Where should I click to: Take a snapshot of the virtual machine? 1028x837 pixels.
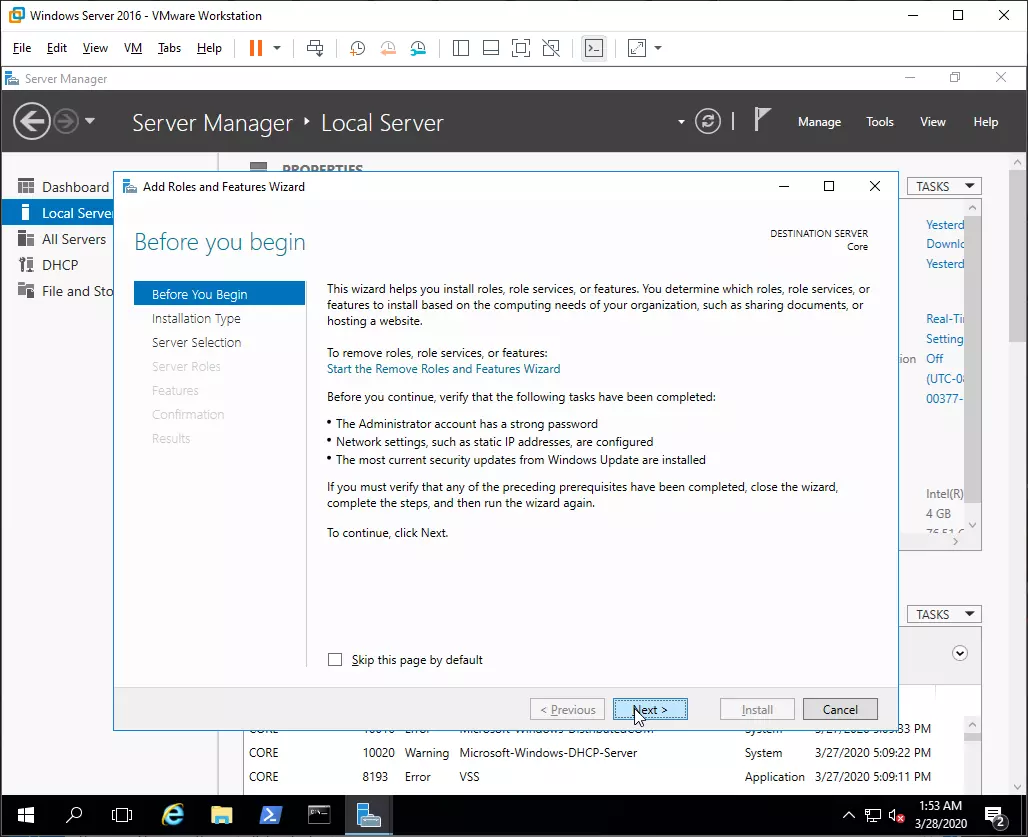357,48
